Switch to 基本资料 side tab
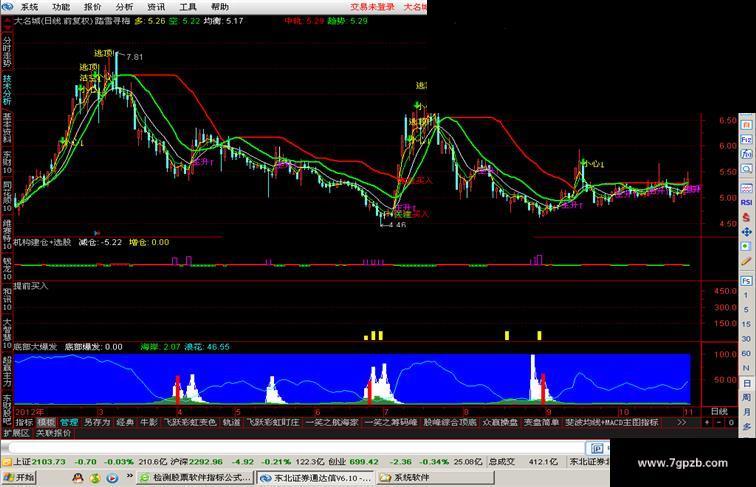Viewport: 756px width, 487px height. [x=7, y=127]
